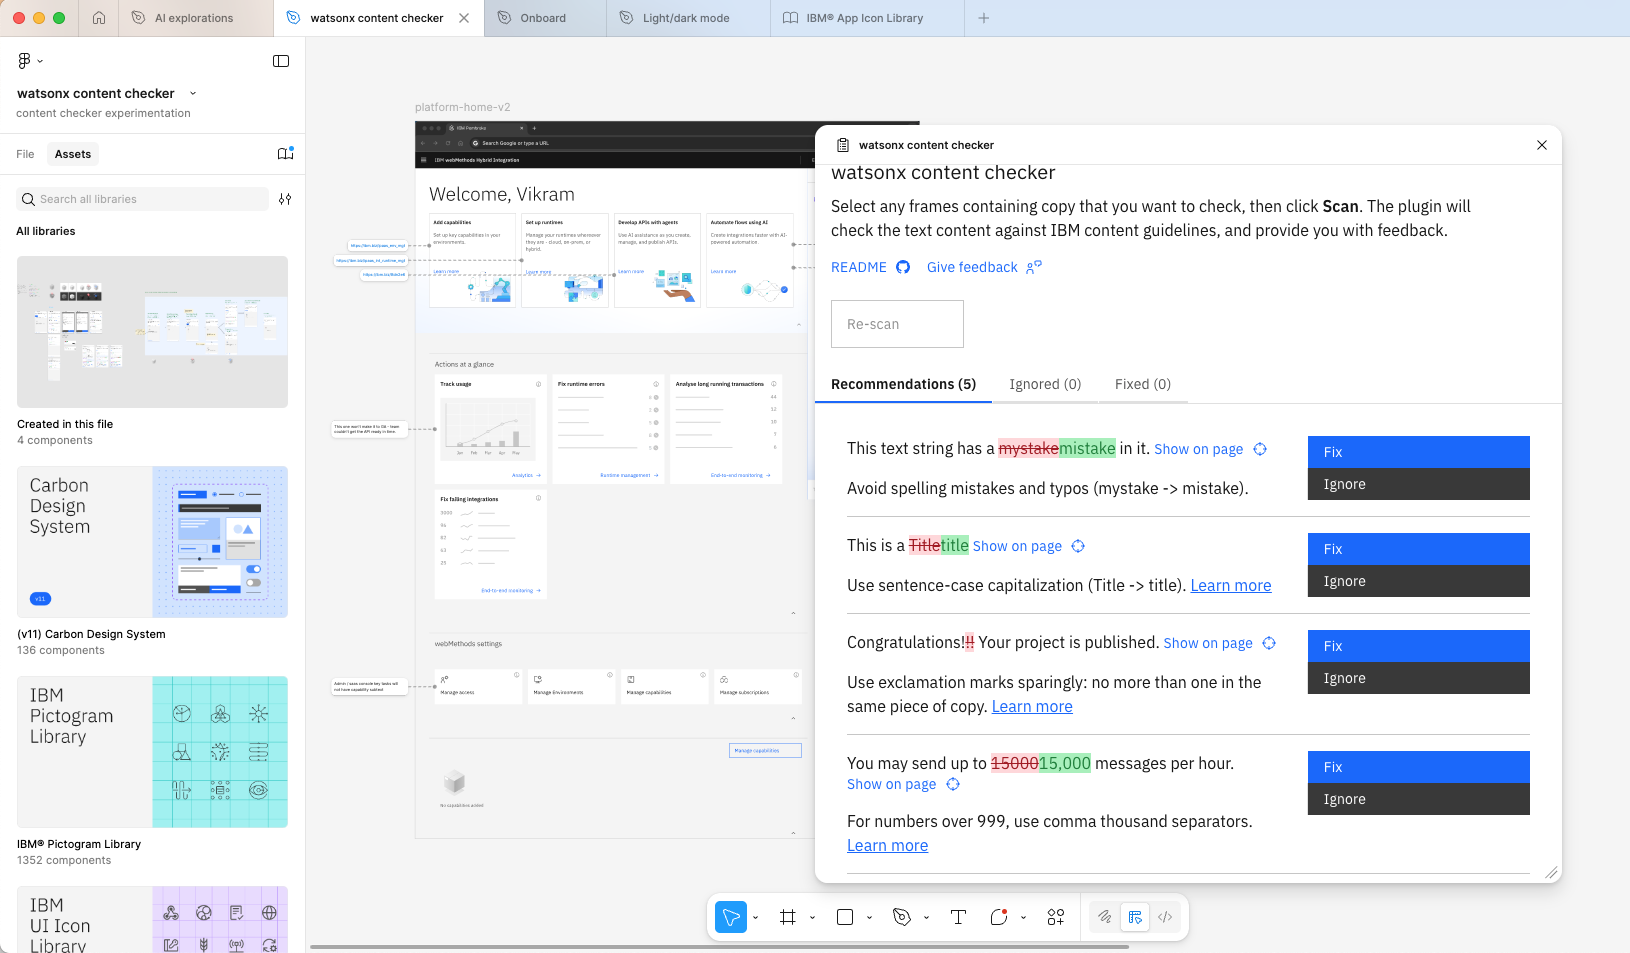Ignore the Title capitalization recommendation
The width and height of the screenshot is (1630, 953).
pyautogui.click(x=1419, y=581)
